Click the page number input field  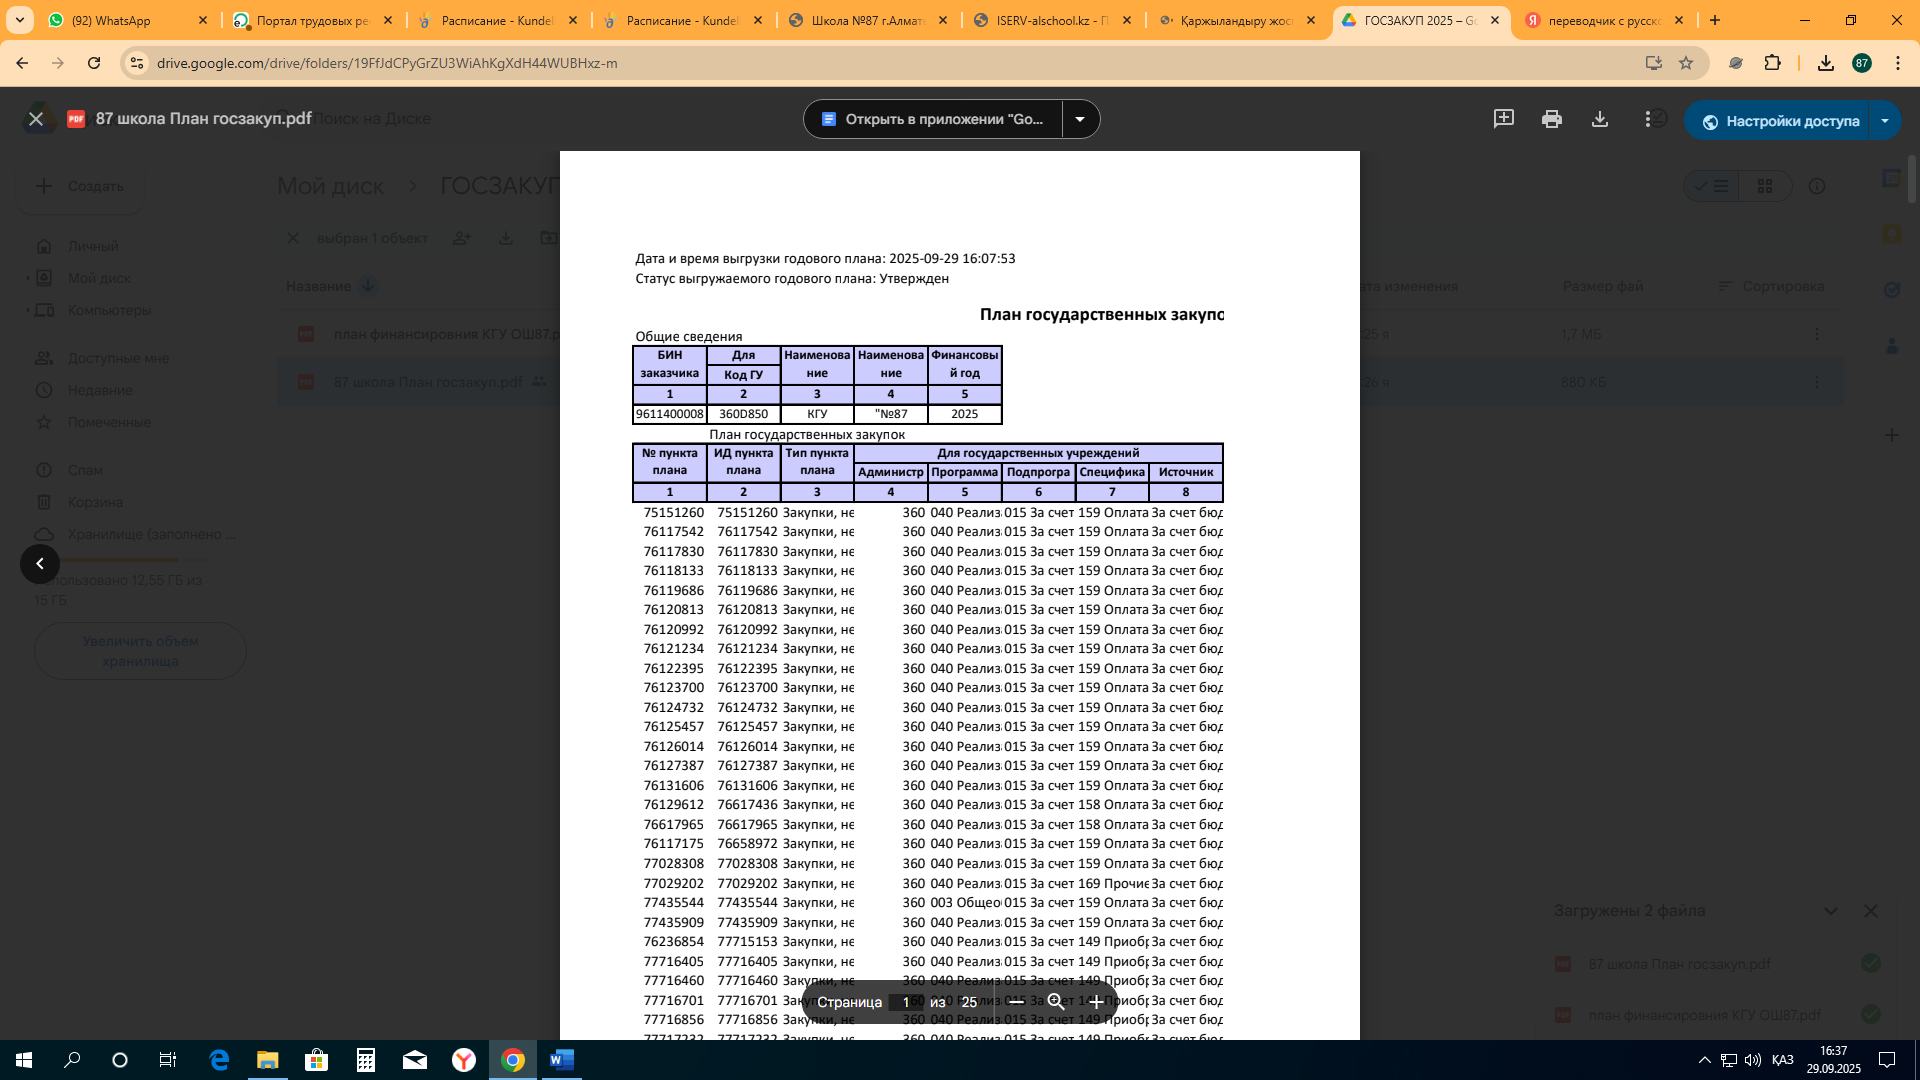(906, 1002)
